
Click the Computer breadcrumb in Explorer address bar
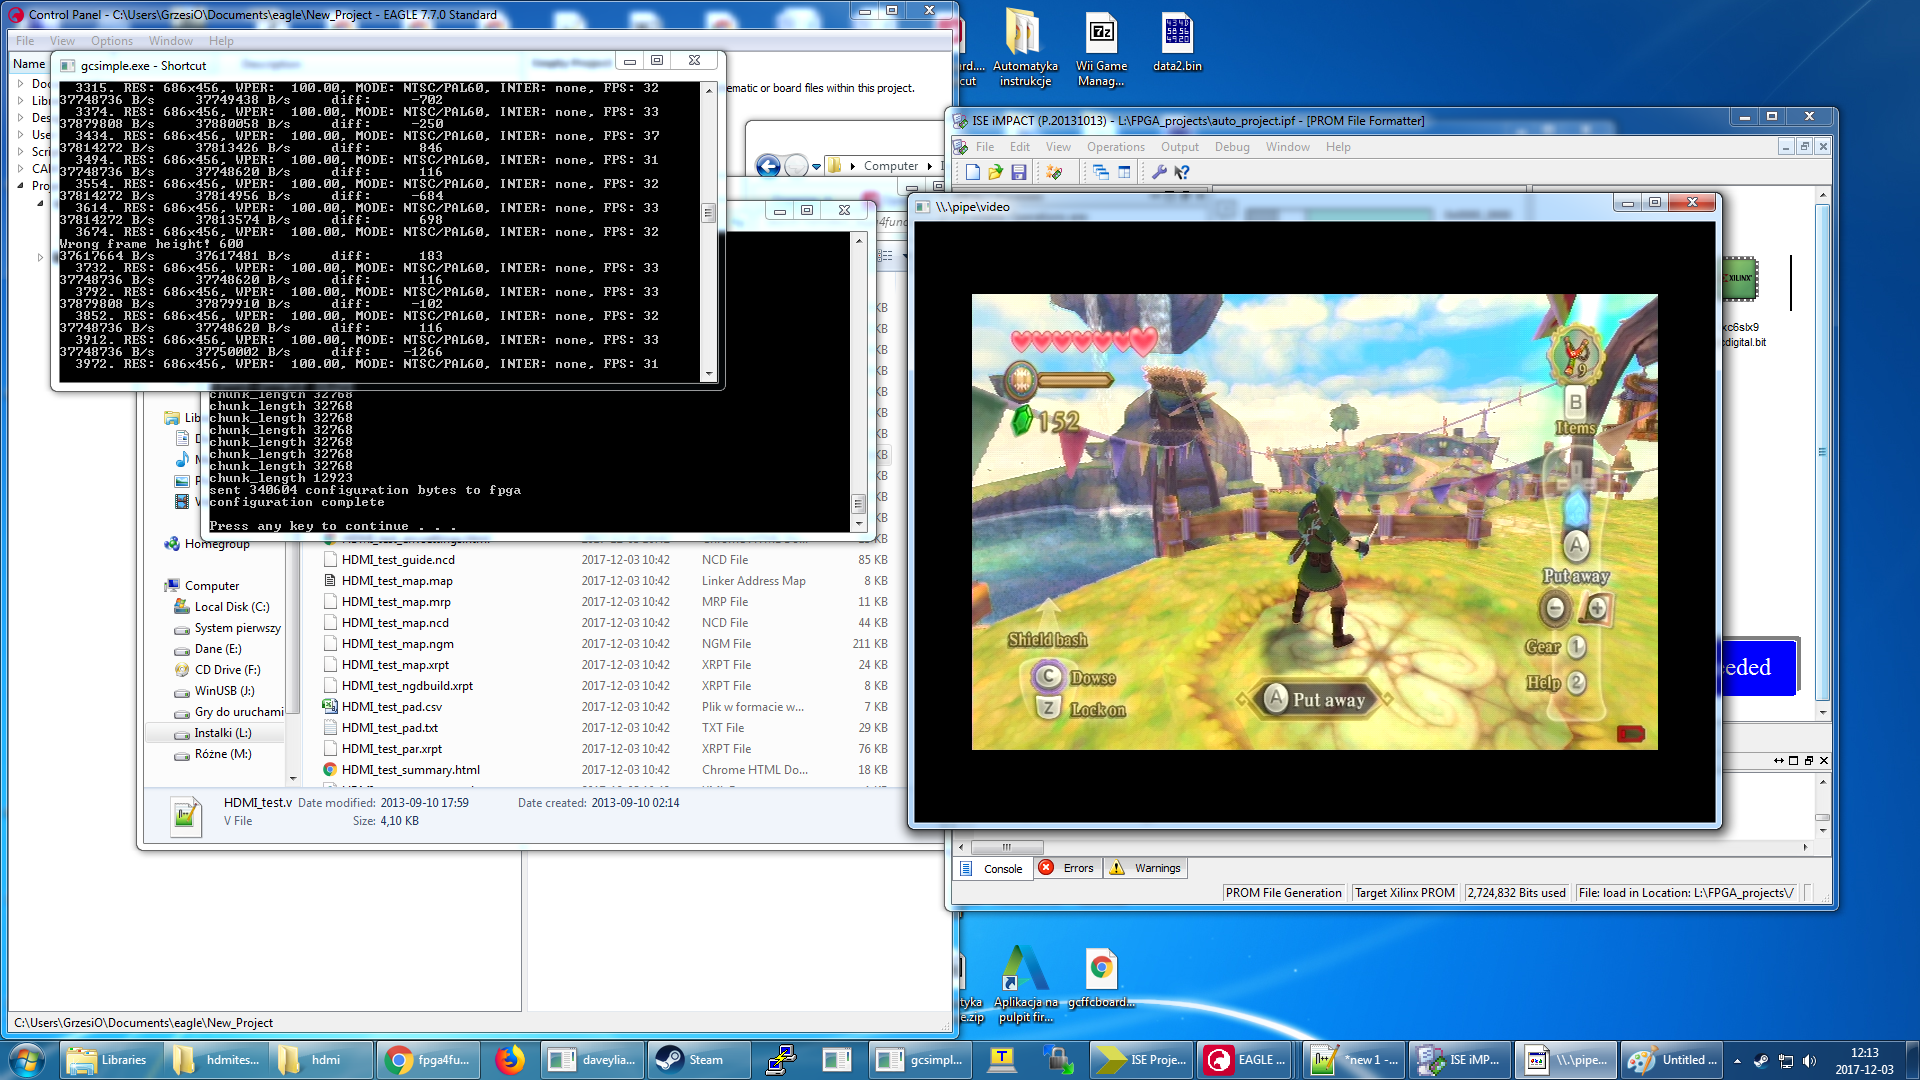point(890,166)
